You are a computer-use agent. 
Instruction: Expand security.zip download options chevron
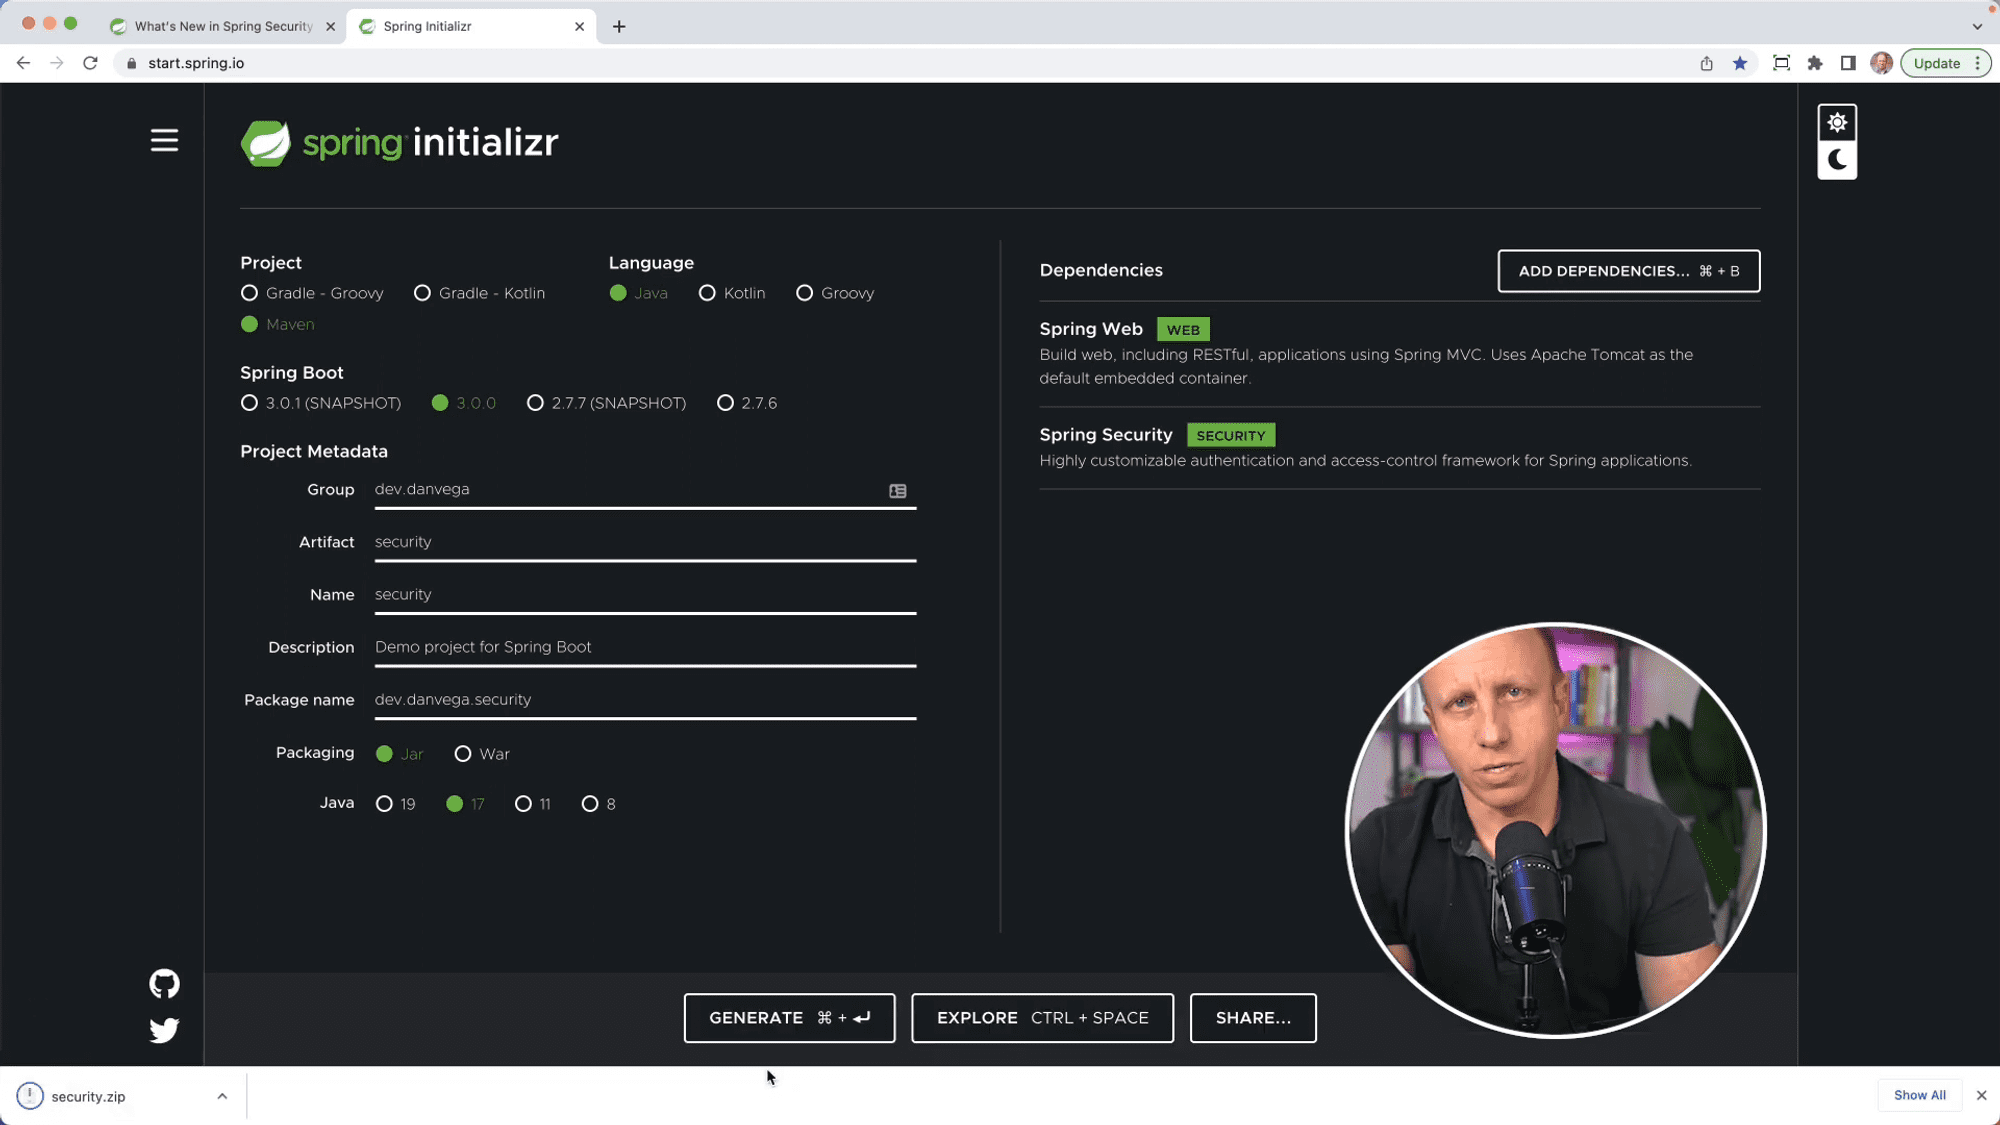[222, 1096]
